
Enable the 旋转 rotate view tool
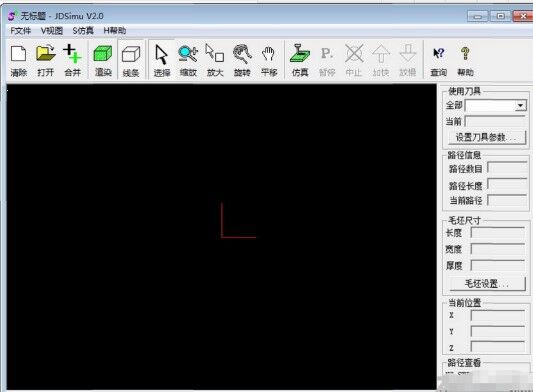(x=242, y=60)
